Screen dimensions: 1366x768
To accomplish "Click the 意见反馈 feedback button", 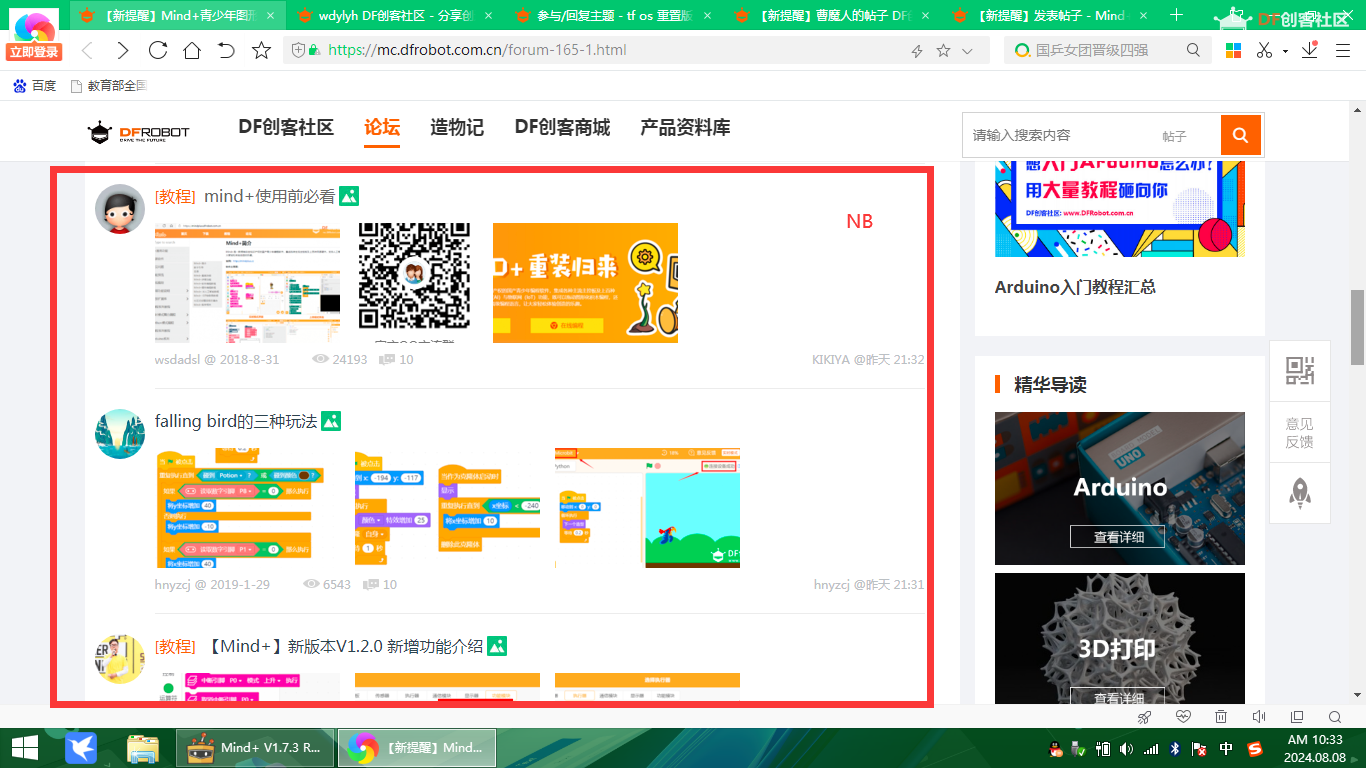I will point(1299,433).
